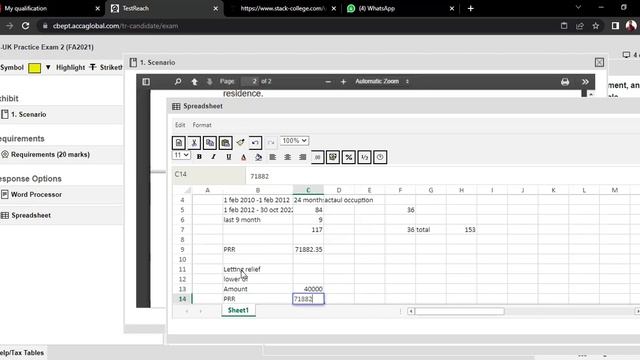Switch to the stack-college.com browser tab
Screen dimensions: 640x360
(x=283, y=8)
